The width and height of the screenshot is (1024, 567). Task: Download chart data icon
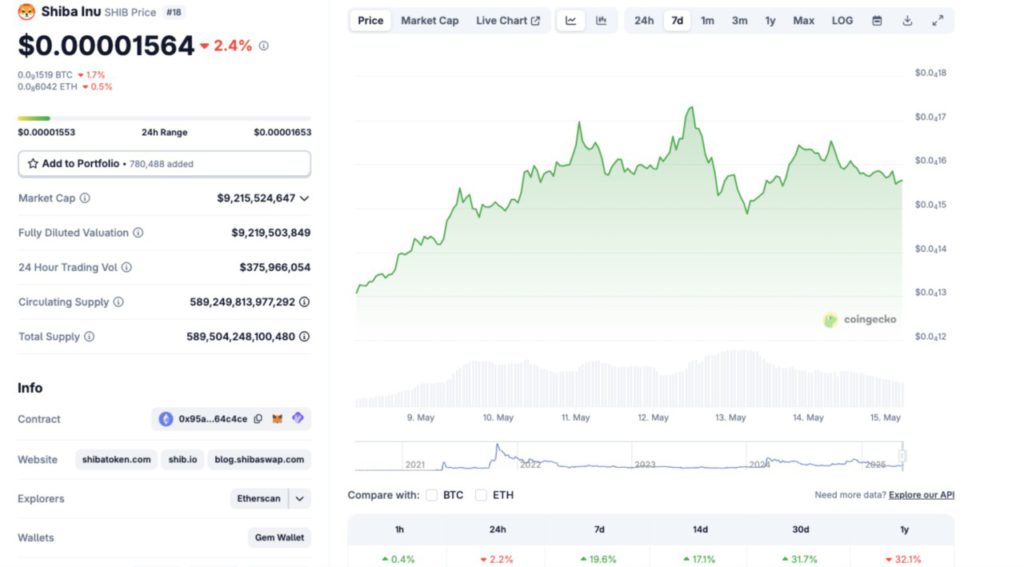point(907,20)
